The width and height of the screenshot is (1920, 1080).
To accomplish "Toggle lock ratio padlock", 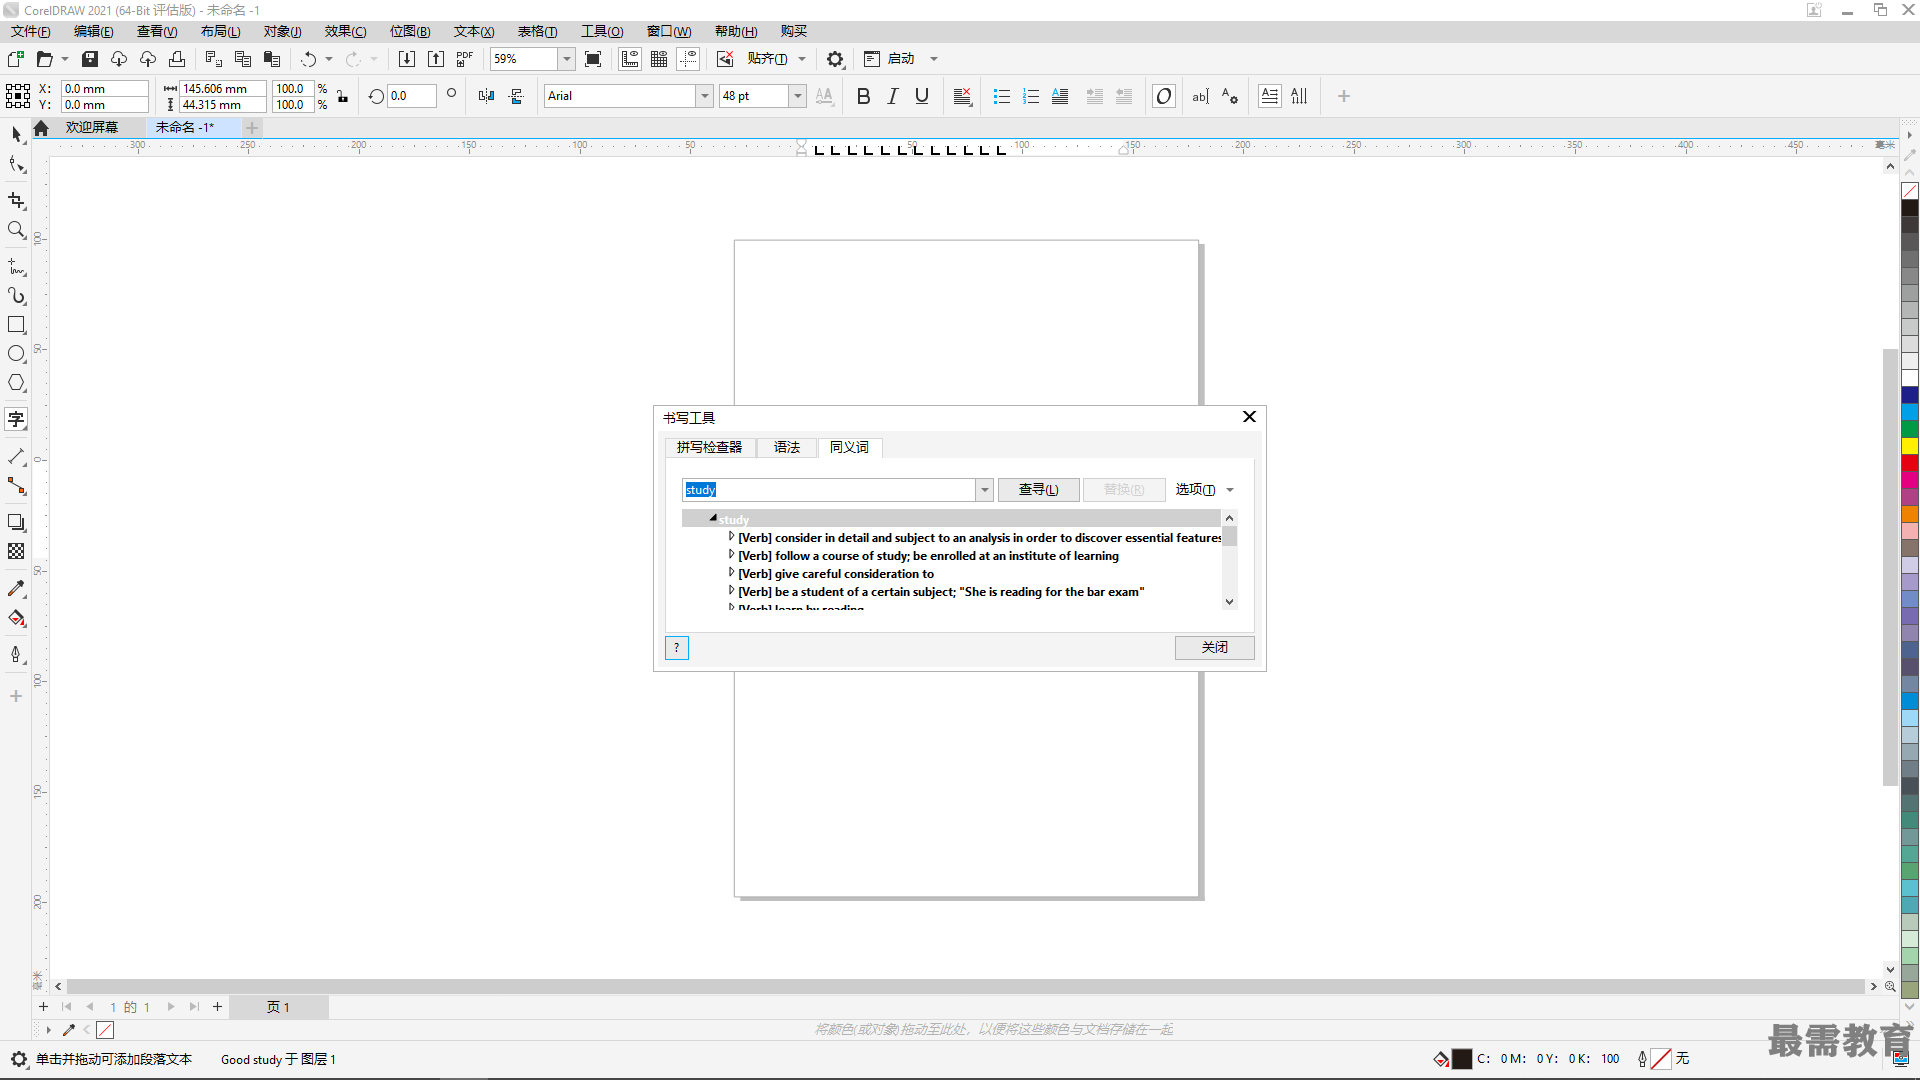I will click(x=342, y=97).
